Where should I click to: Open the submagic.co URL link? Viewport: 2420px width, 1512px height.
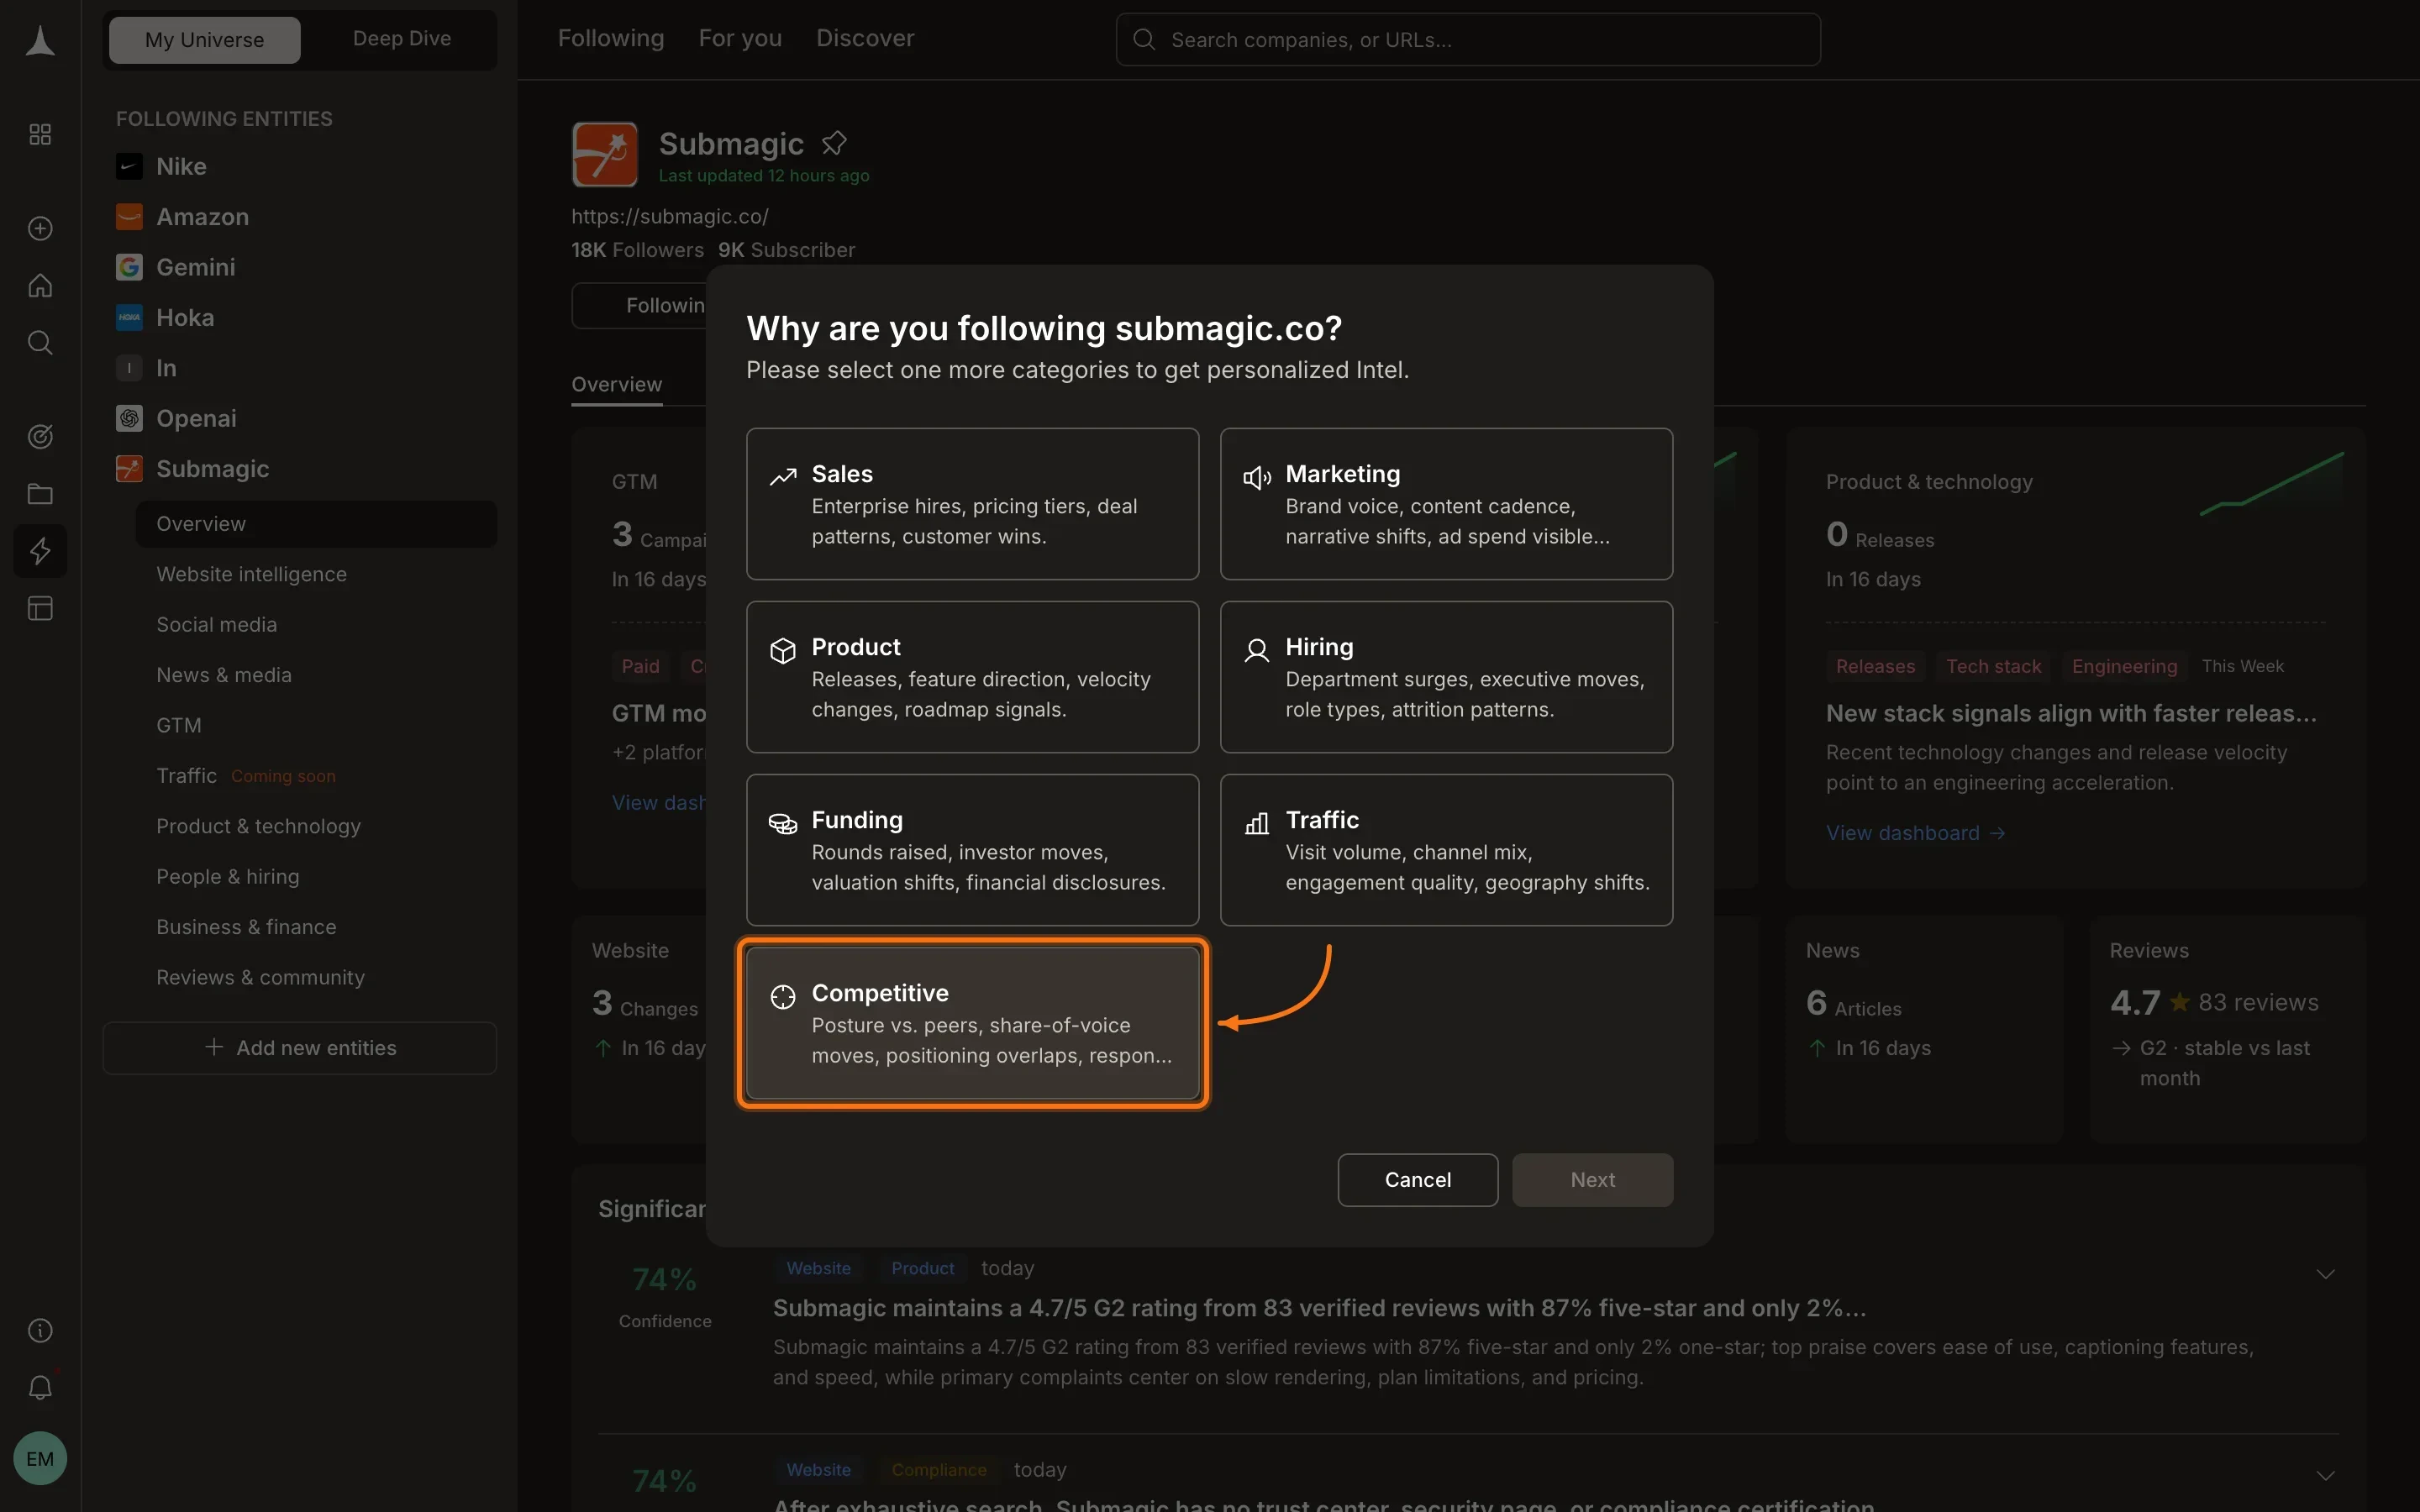point(670,217)
